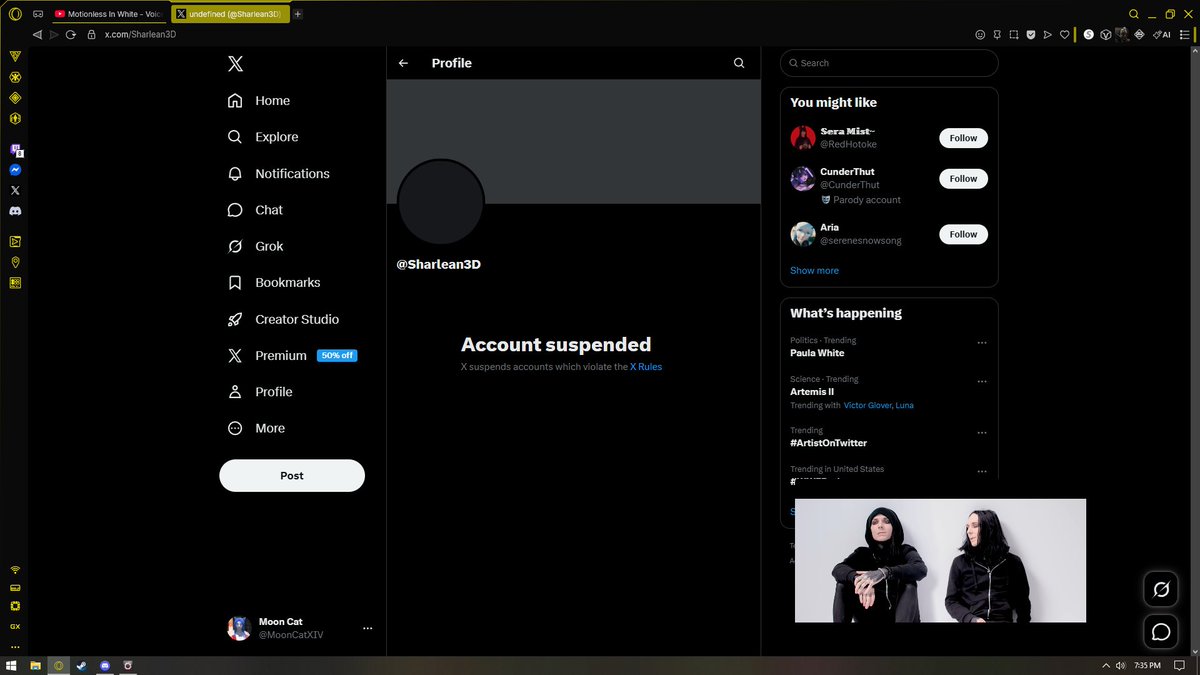Image resolution: width=1200 pixels, height=675 pixels.
Task: Click the padlock site info icon
Action: [91, 34]
